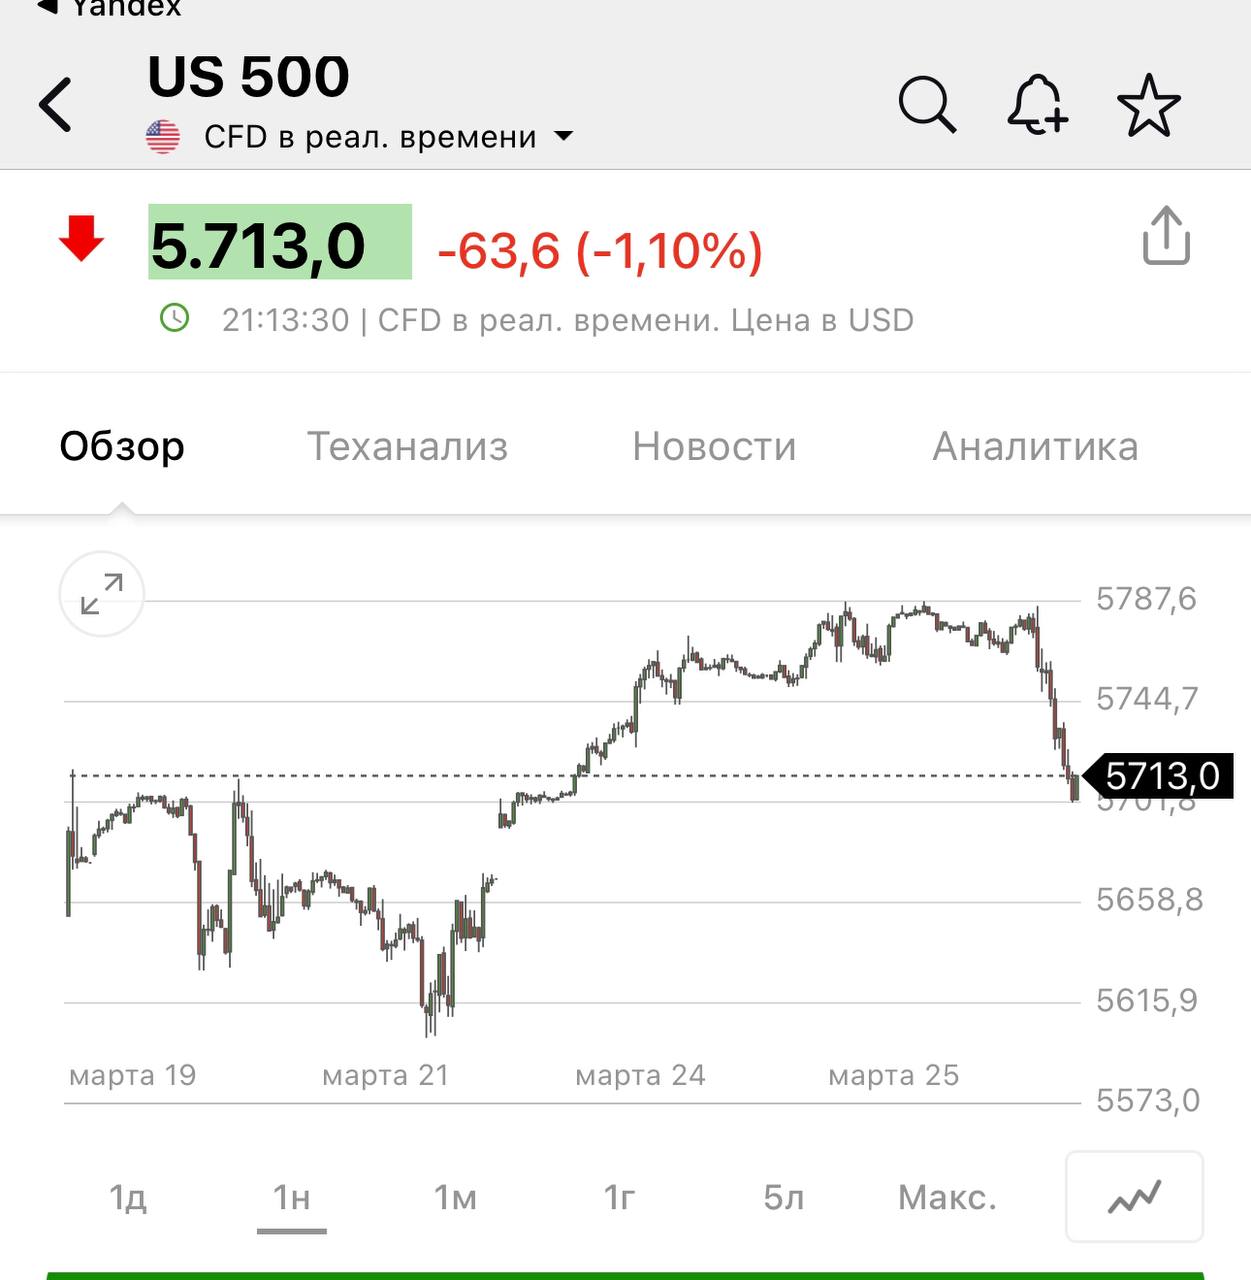Select the 1м chart range
Screen dimensions: 1251x1280
[x=455, y=1197]
